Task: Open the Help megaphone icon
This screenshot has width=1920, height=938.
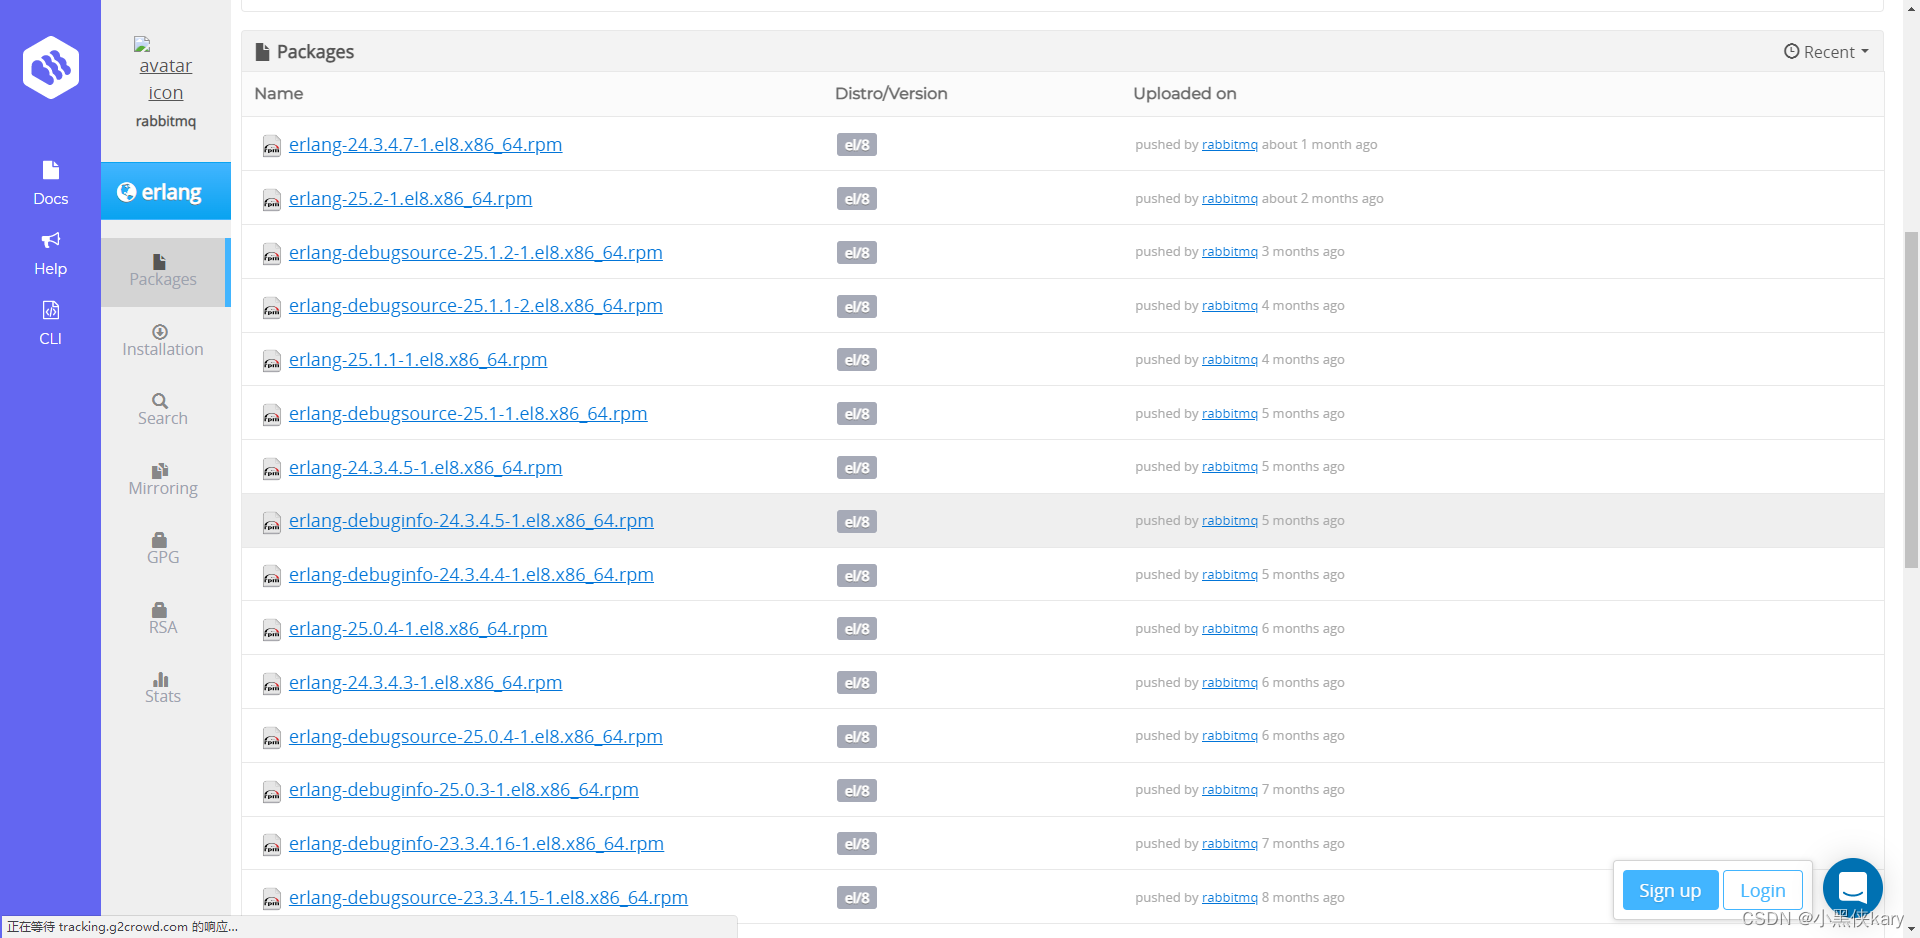Action: point(51,240)
